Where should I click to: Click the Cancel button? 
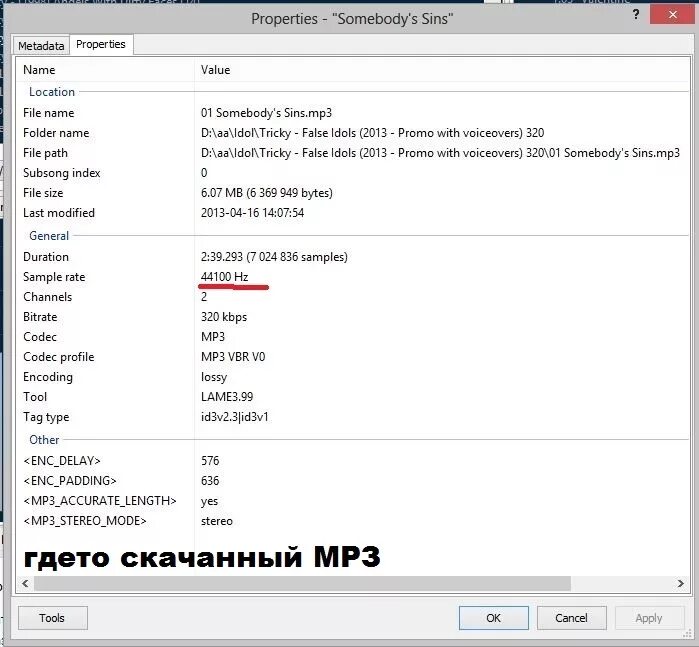tap(571, 618)
